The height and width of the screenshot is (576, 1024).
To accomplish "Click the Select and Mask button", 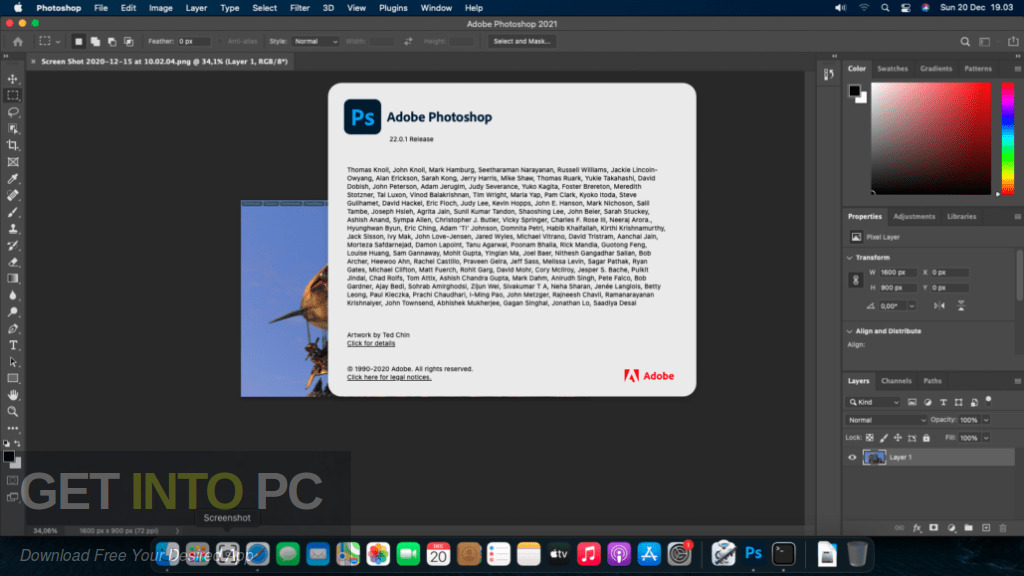I will point(521,41).
